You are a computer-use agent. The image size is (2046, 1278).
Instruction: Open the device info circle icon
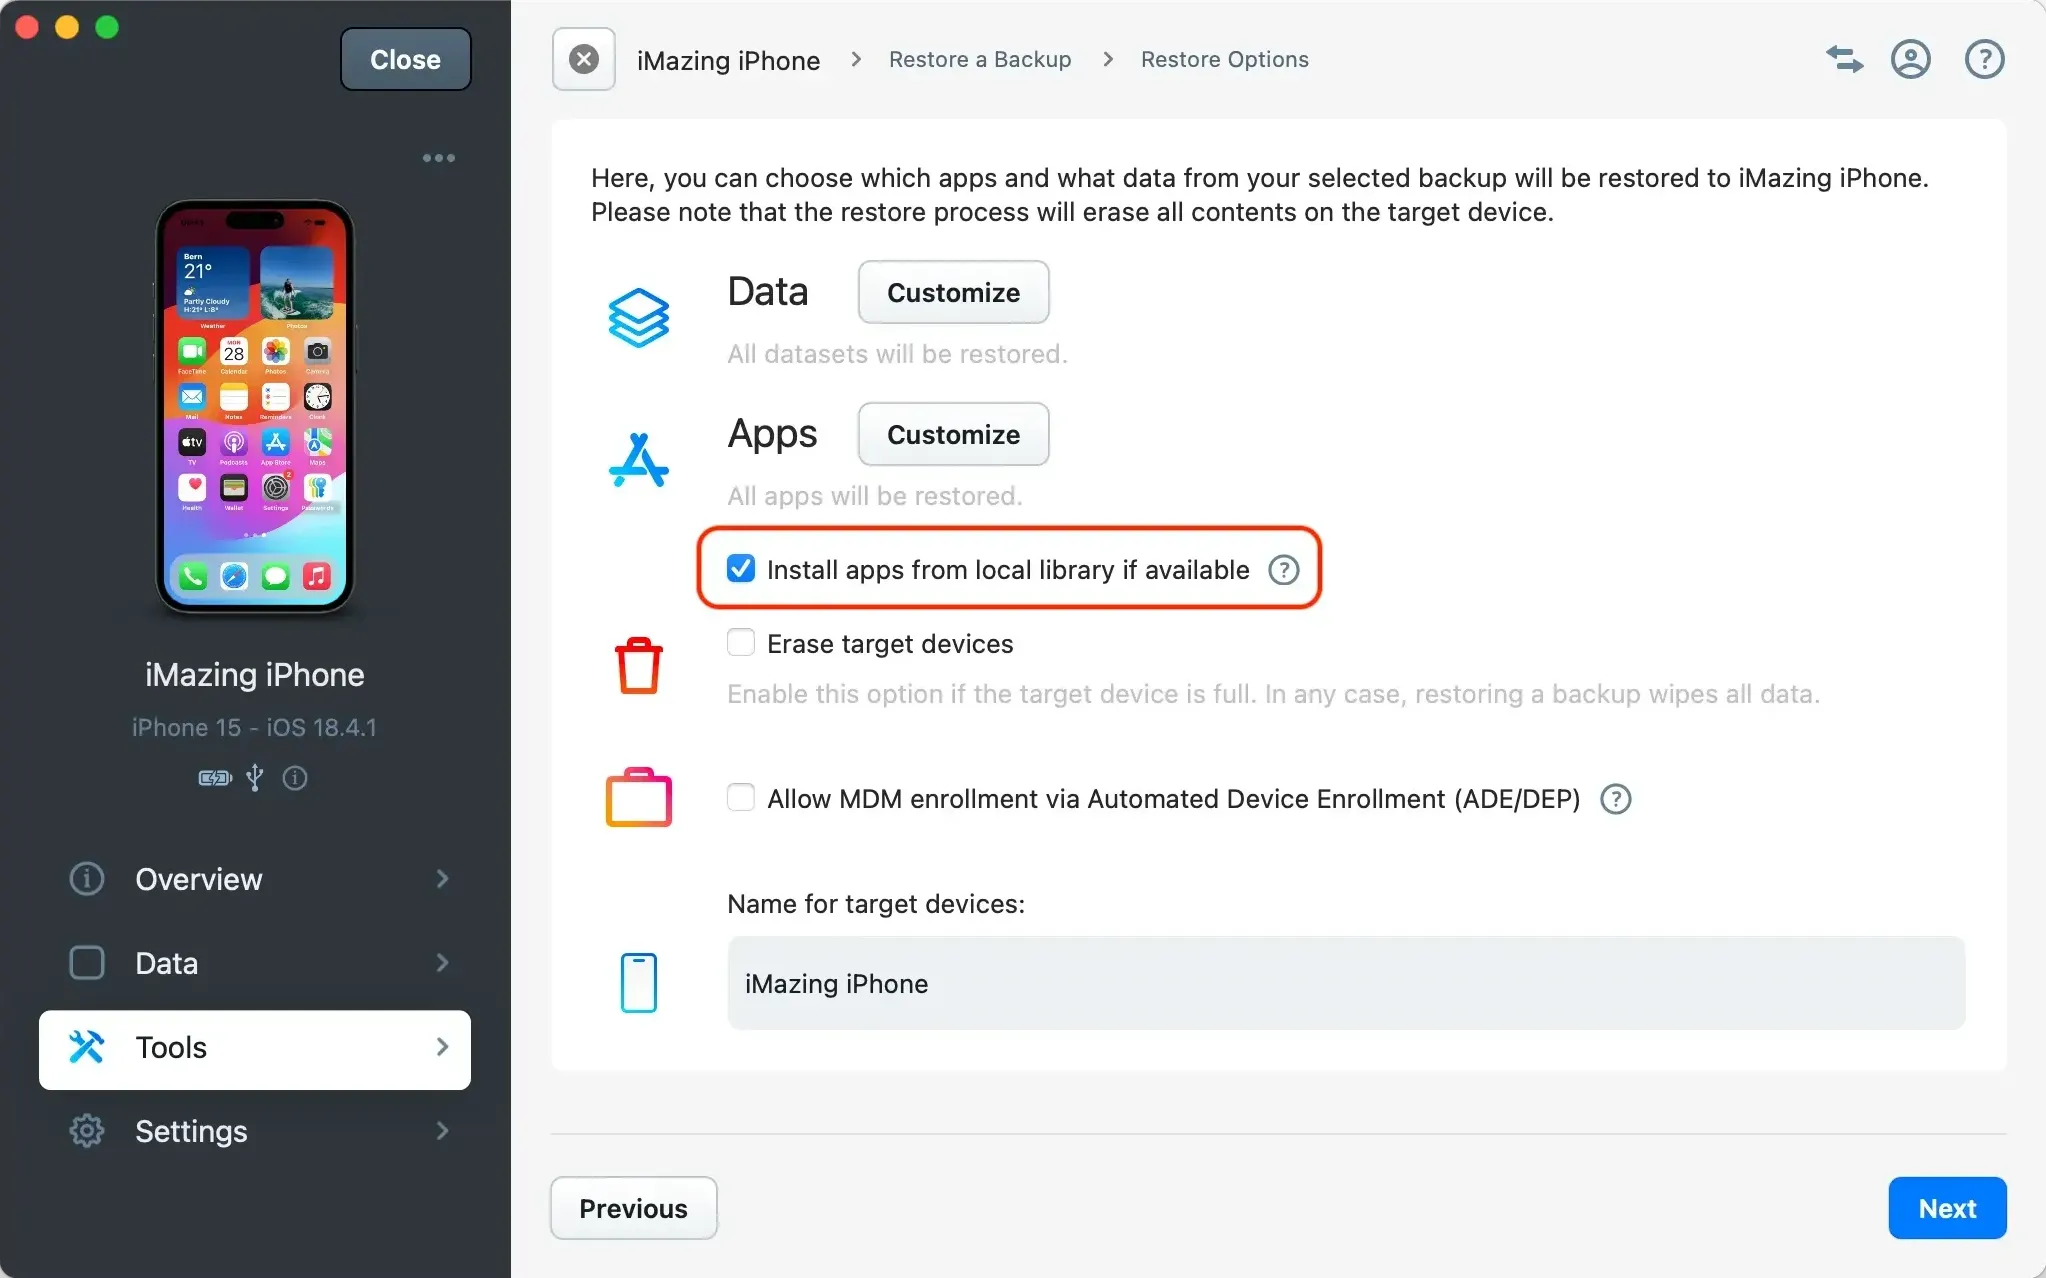(x=295, y=778)
